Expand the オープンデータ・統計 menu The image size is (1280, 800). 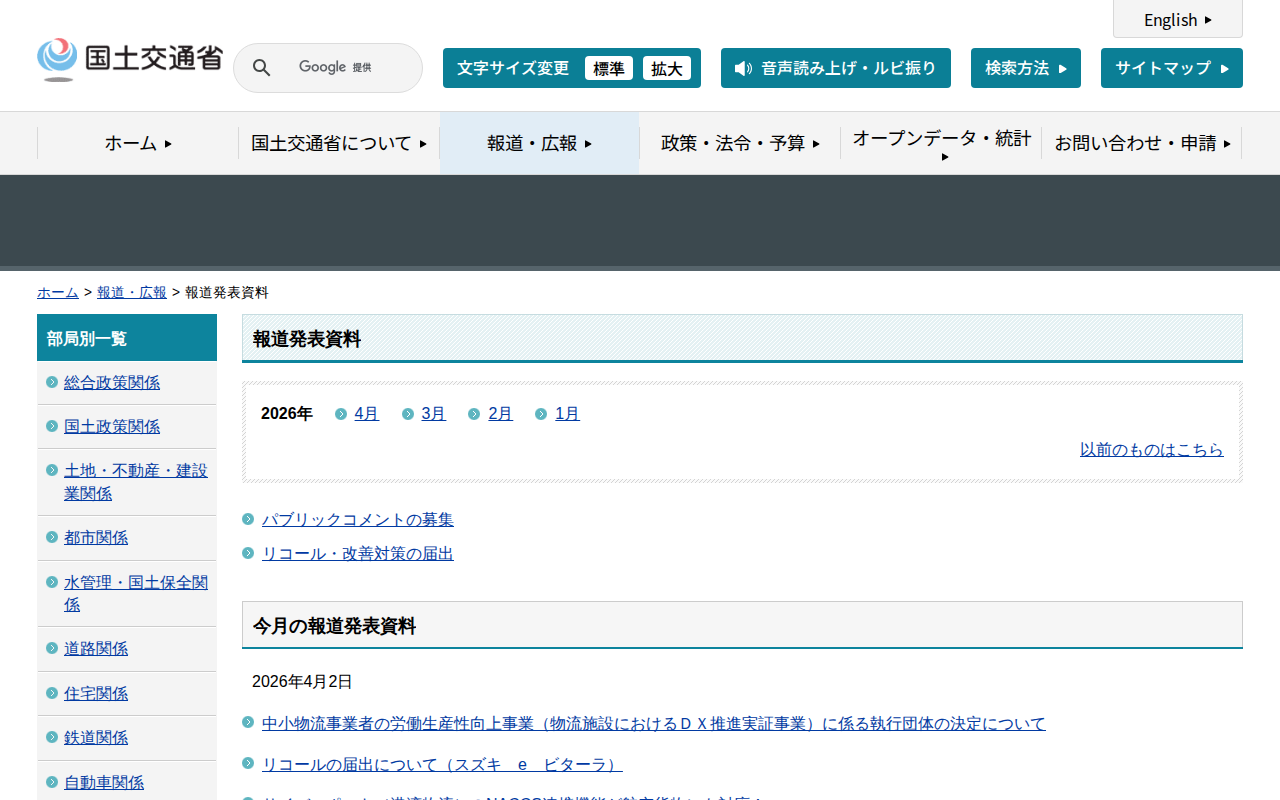tap(941, 143)
